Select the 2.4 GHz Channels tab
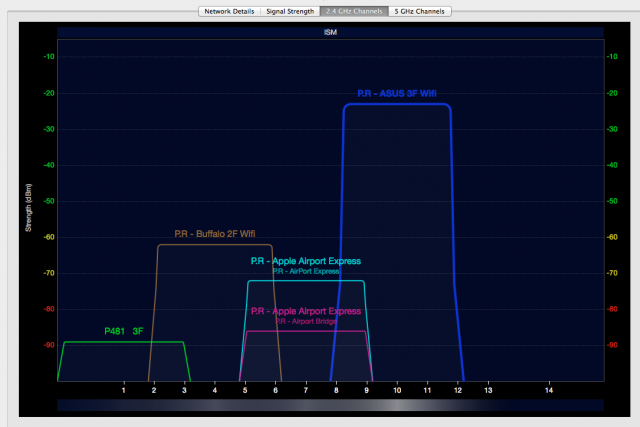Screen dimensions: 640x427 coord(354,11)
